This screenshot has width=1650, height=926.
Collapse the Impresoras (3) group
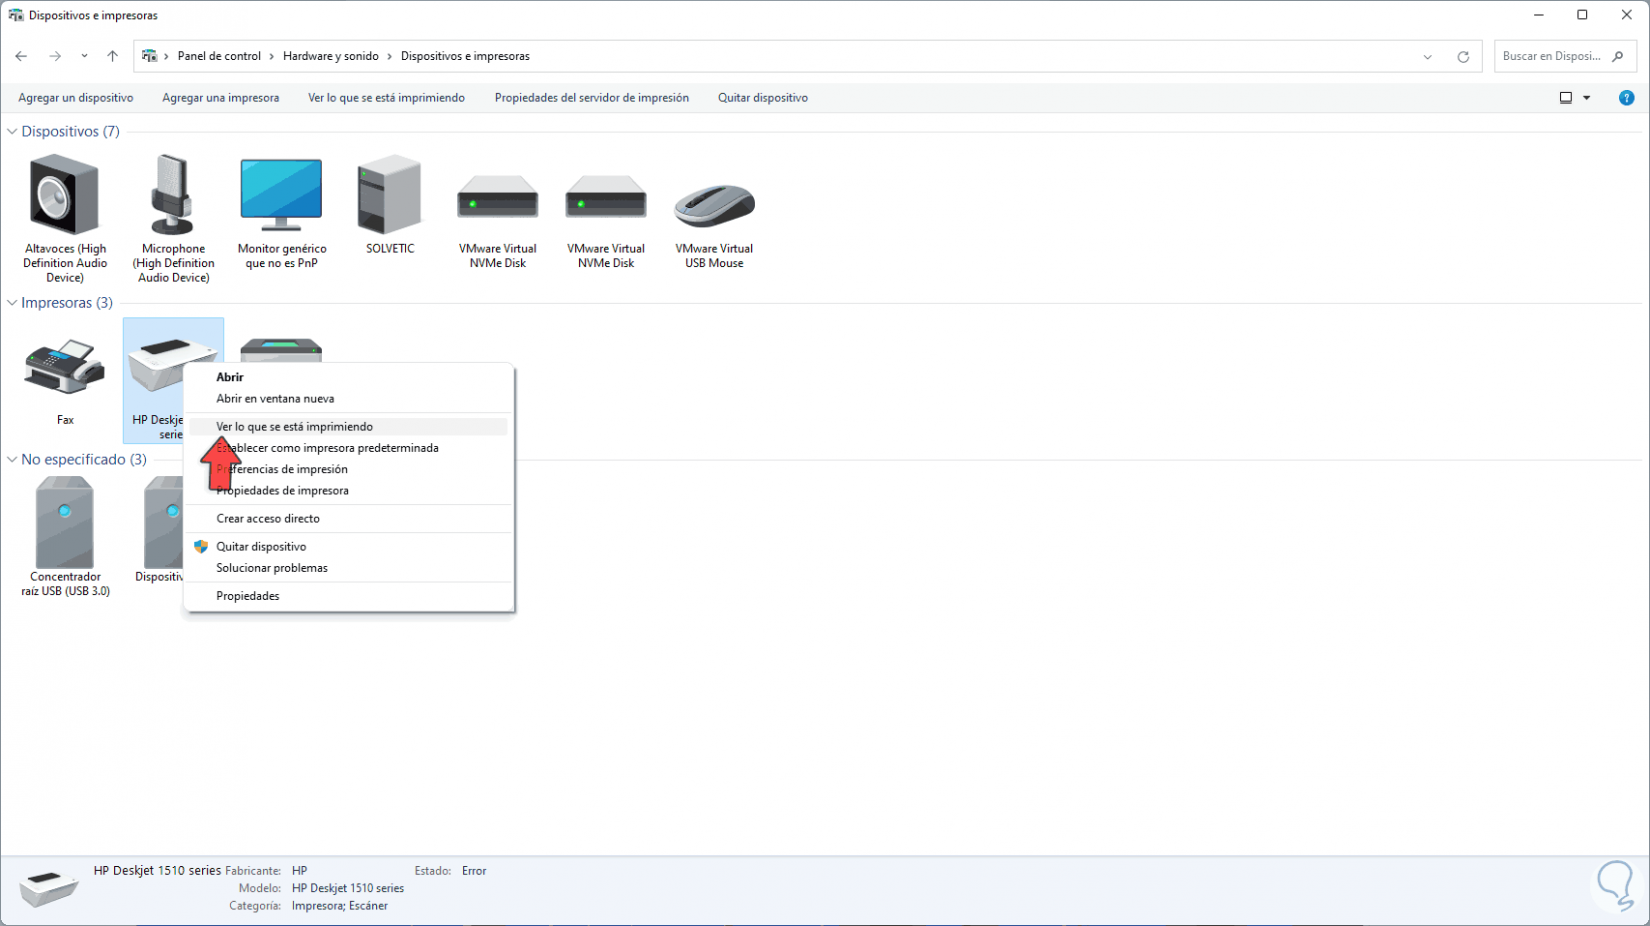click(12, 303)
